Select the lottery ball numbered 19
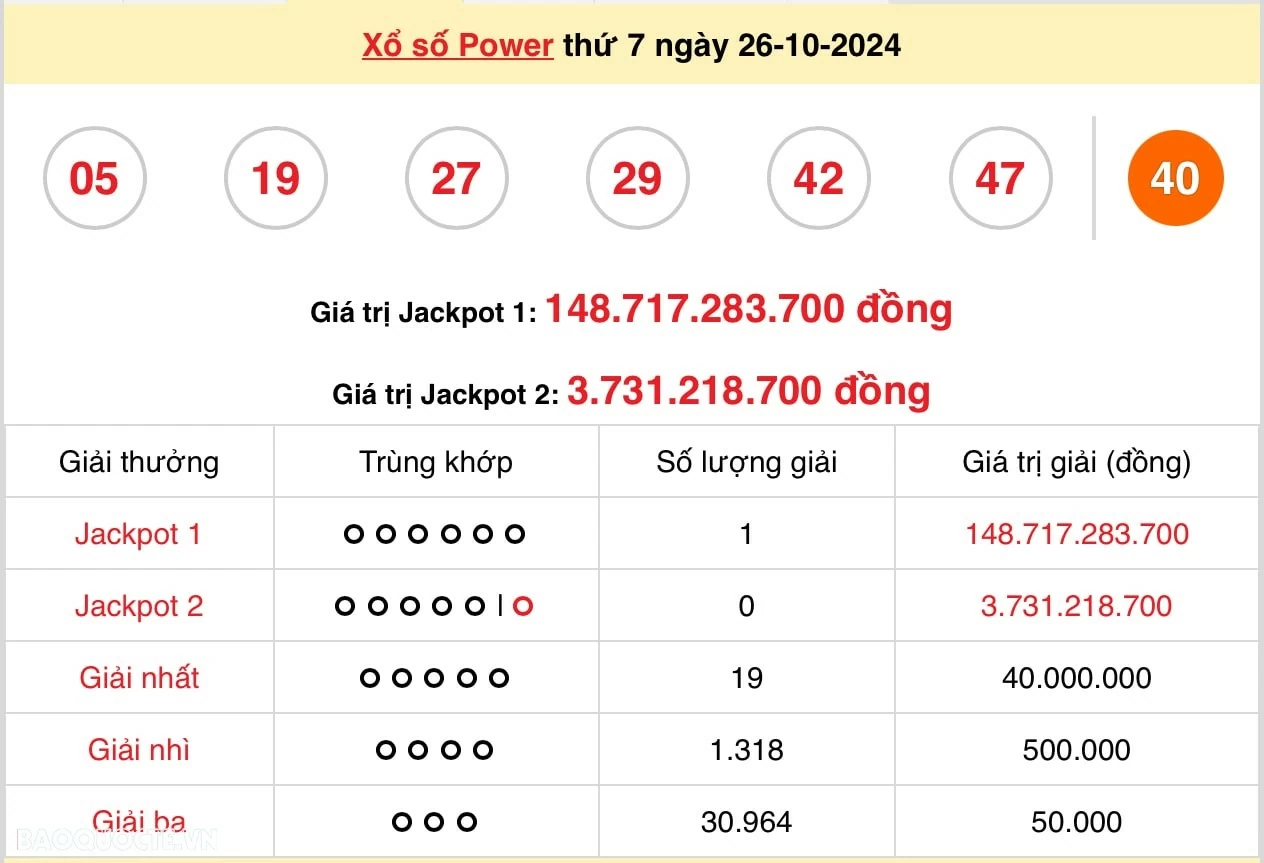Image resolution: width=1264 pixels, height=863 pixels. 276,178
